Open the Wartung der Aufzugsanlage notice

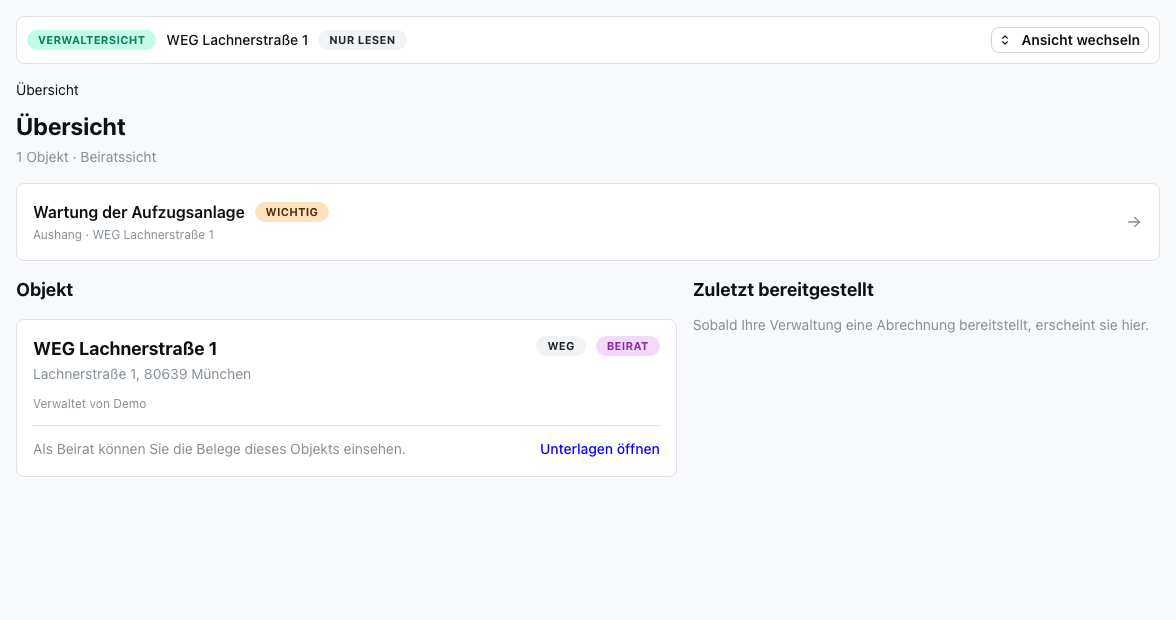588,222
